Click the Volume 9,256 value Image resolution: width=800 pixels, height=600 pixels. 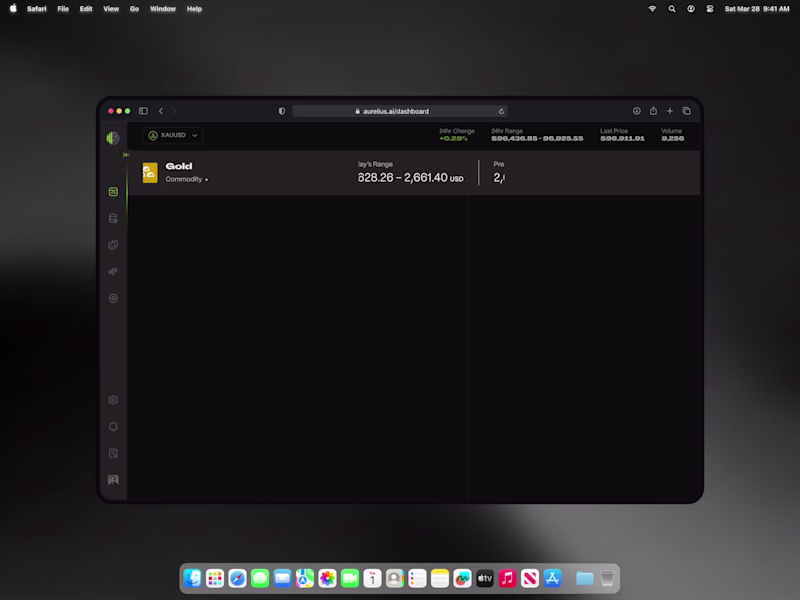pos(672,138)
